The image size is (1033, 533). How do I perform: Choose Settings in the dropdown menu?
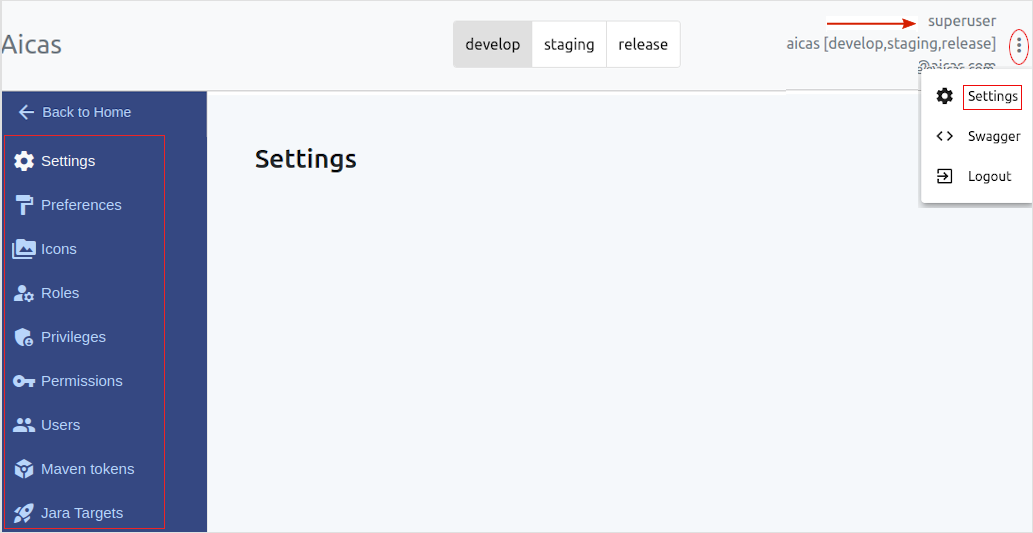point(992,96)
